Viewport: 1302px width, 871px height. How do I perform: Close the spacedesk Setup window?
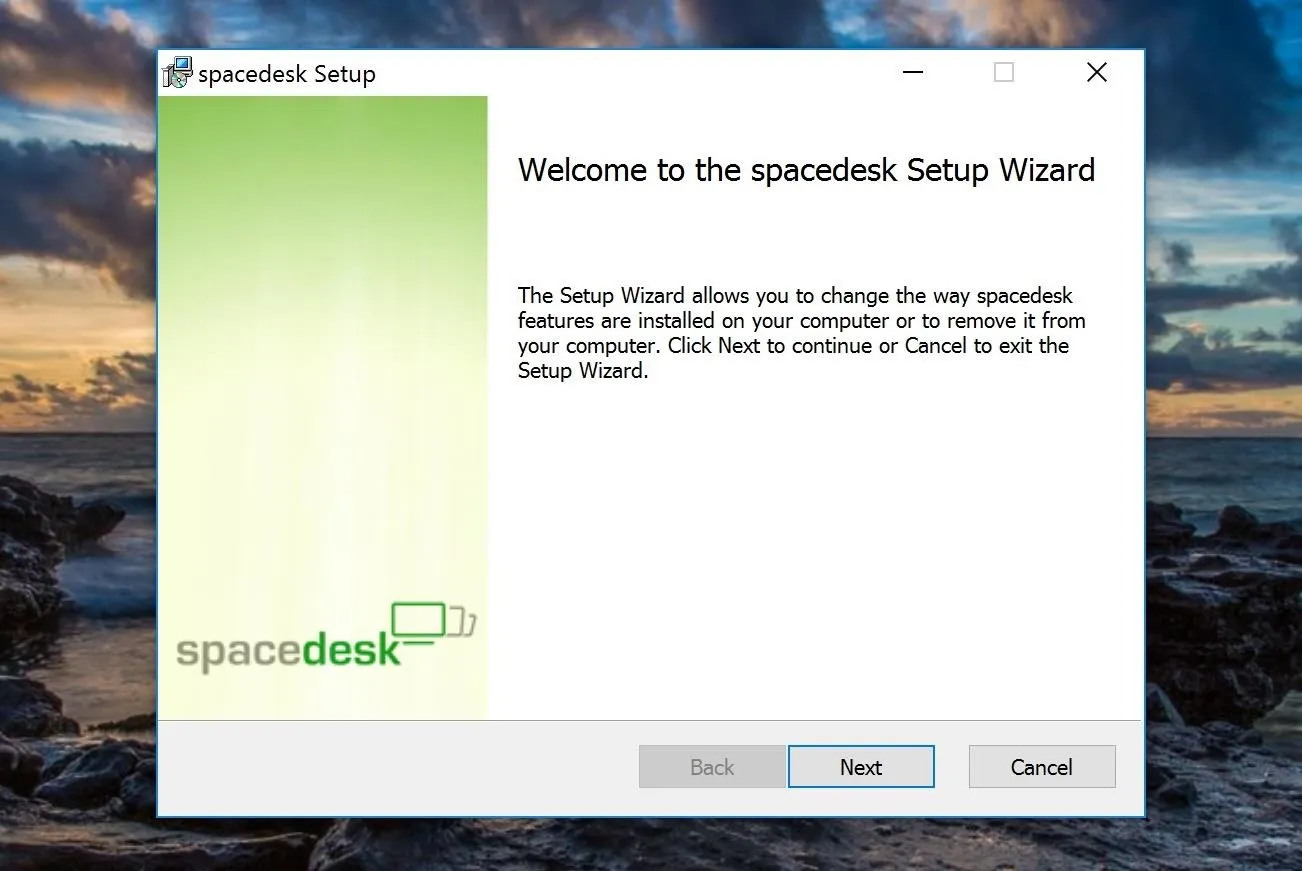[x=1097, y=73]
